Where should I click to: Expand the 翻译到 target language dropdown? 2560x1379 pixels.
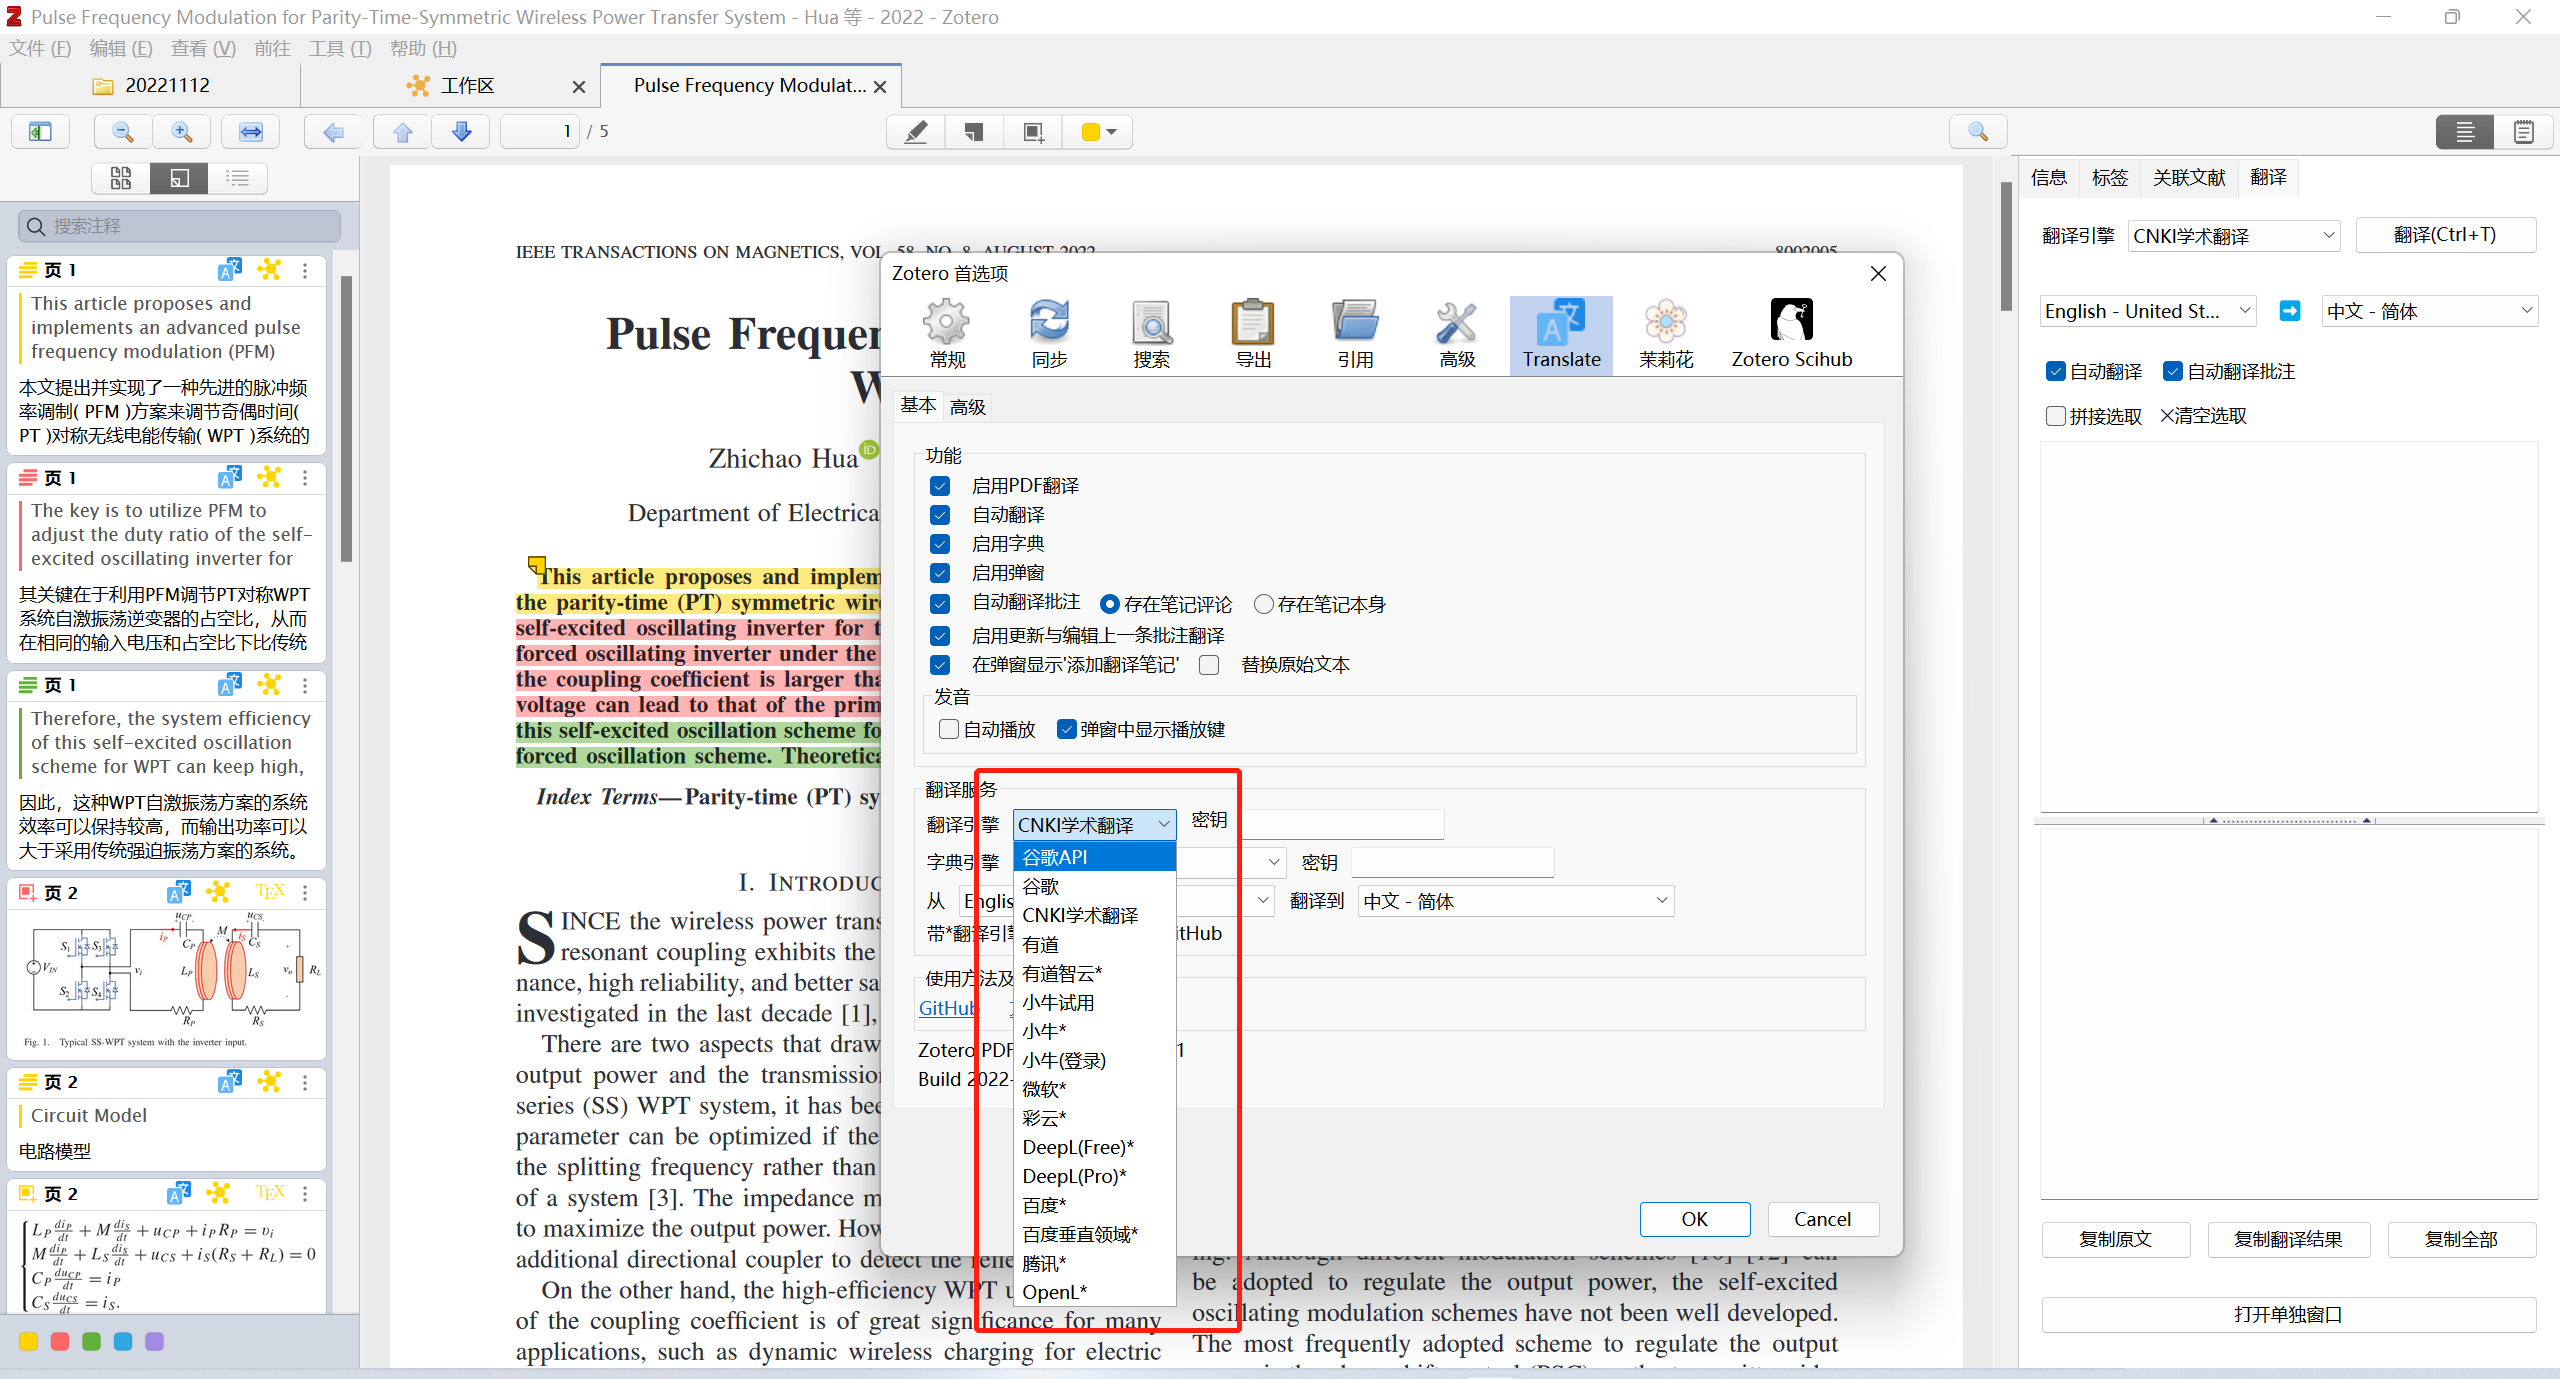click(1515, 901)
